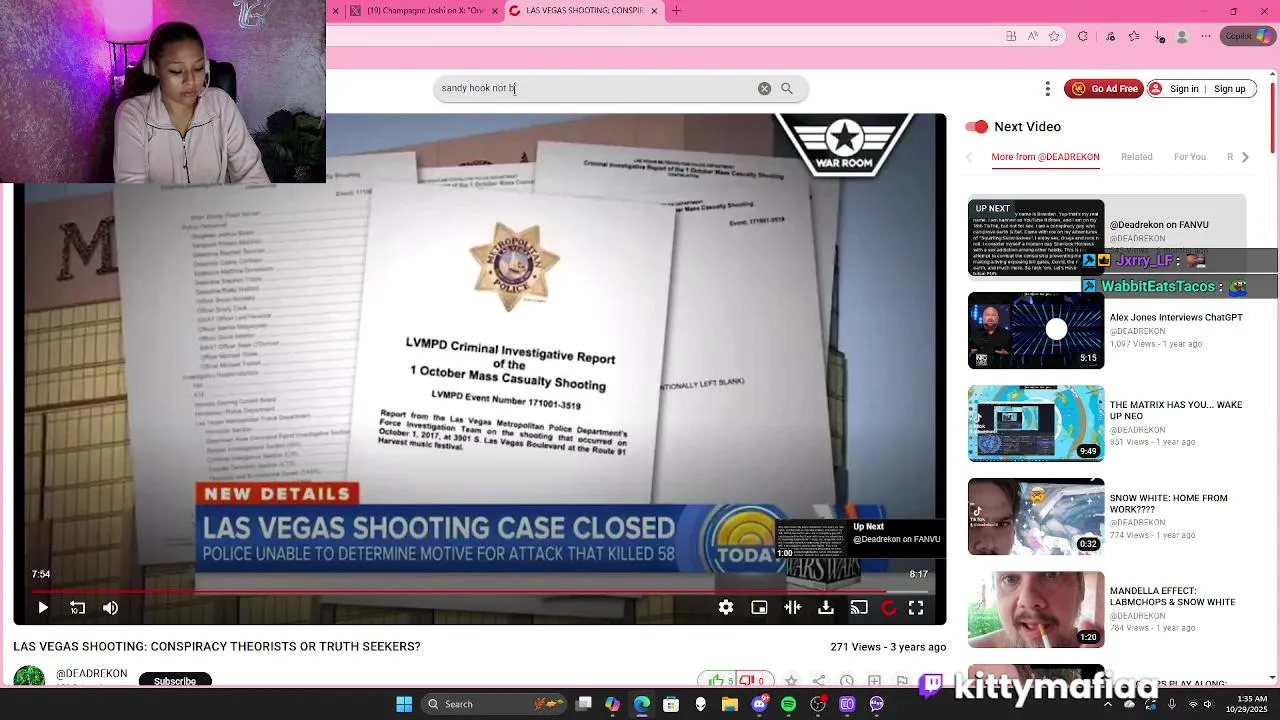The width and height of the screenshot is (1280, 720).
Task: Toggle the Next Video autoplay switch
Action: coord(977,126)
